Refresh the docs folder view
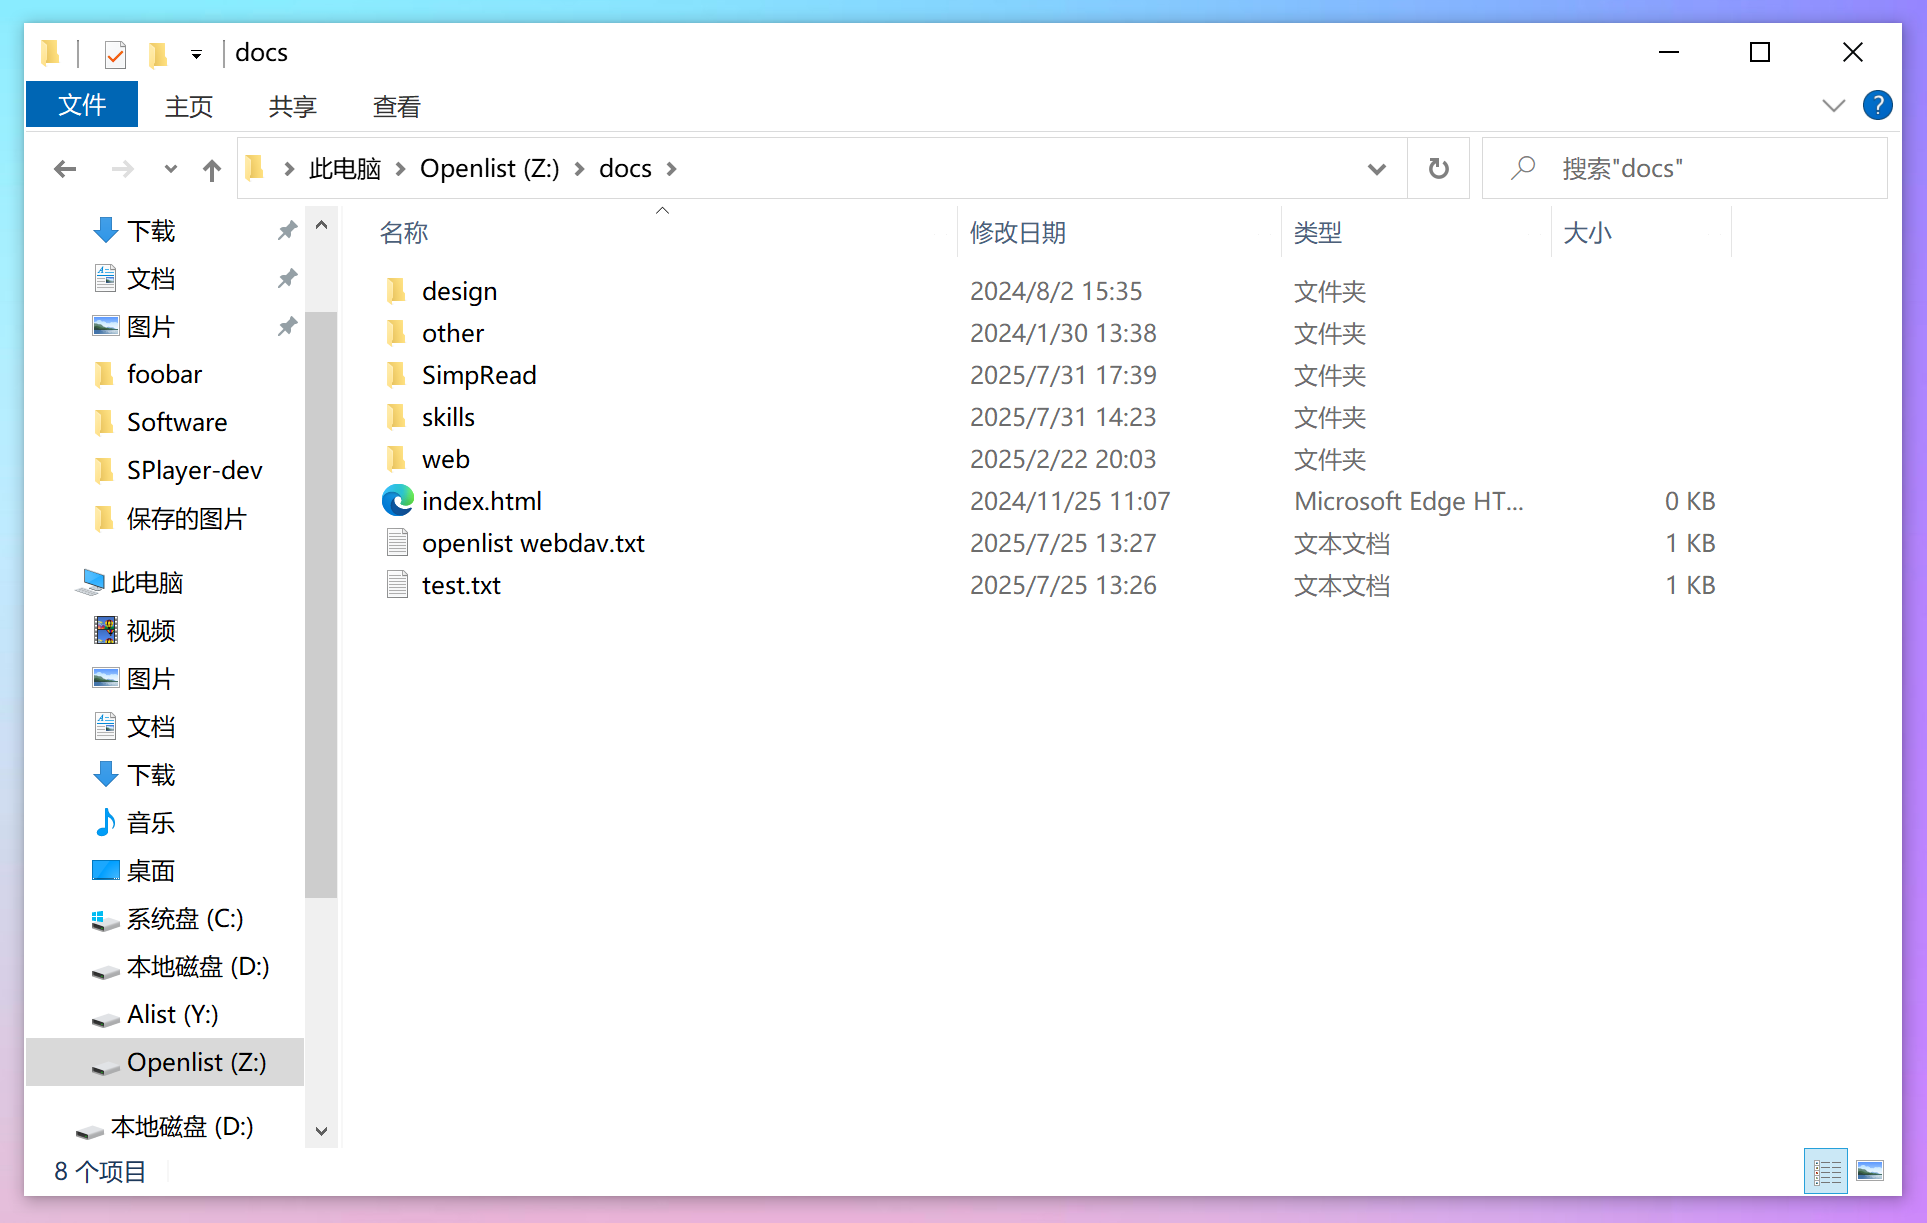Viewport: 1927px width, 1223px height. [1438, 168]
